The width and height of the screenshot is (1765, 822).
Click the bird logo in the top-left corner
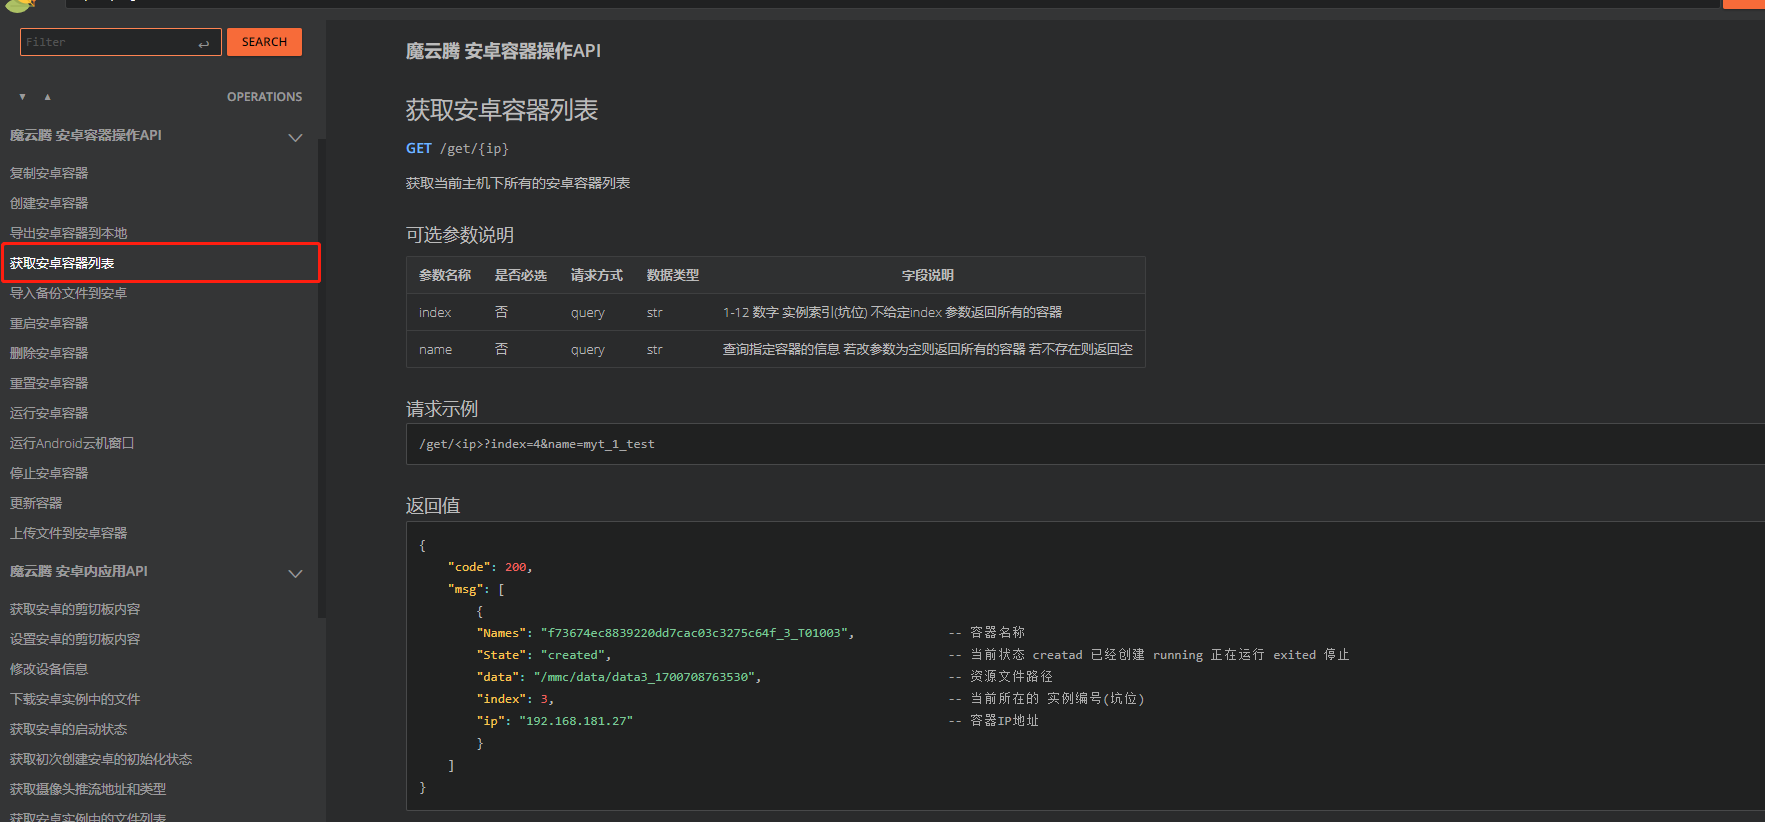click(18, 5)
